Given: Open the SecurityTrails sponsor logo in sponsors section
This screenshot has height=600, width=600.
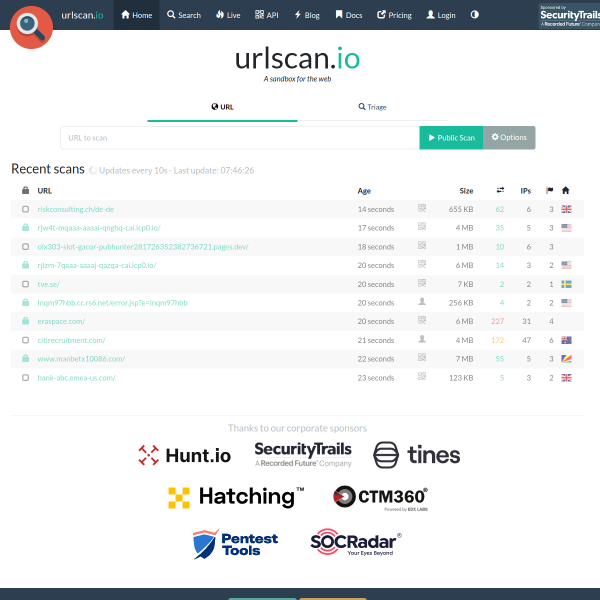Looking at the screenshot, I should click(303, 454).
